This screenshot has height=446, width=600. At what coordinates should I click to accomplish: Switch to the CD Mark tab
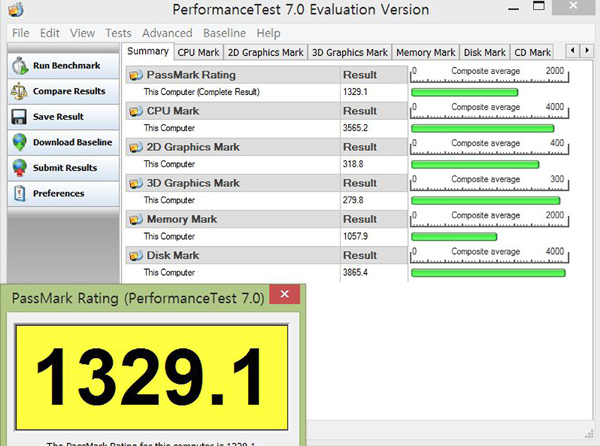[x=532, y=52]
